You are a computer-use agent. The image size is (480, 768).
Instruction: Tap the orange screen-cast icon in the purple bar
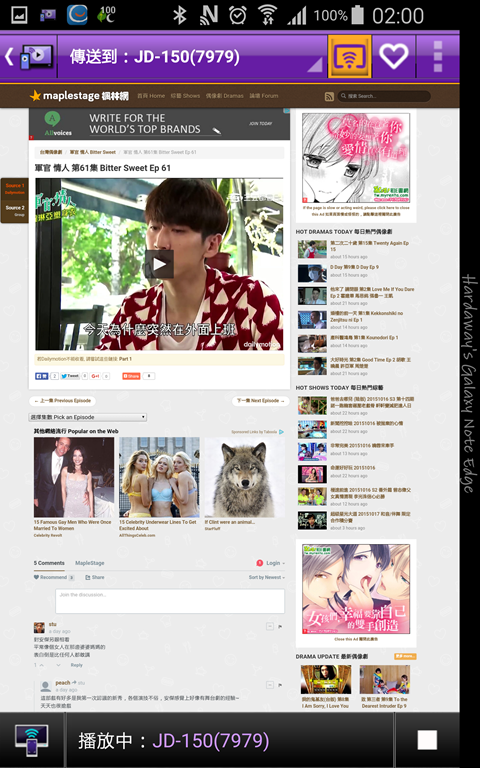[x=349, y=56]
